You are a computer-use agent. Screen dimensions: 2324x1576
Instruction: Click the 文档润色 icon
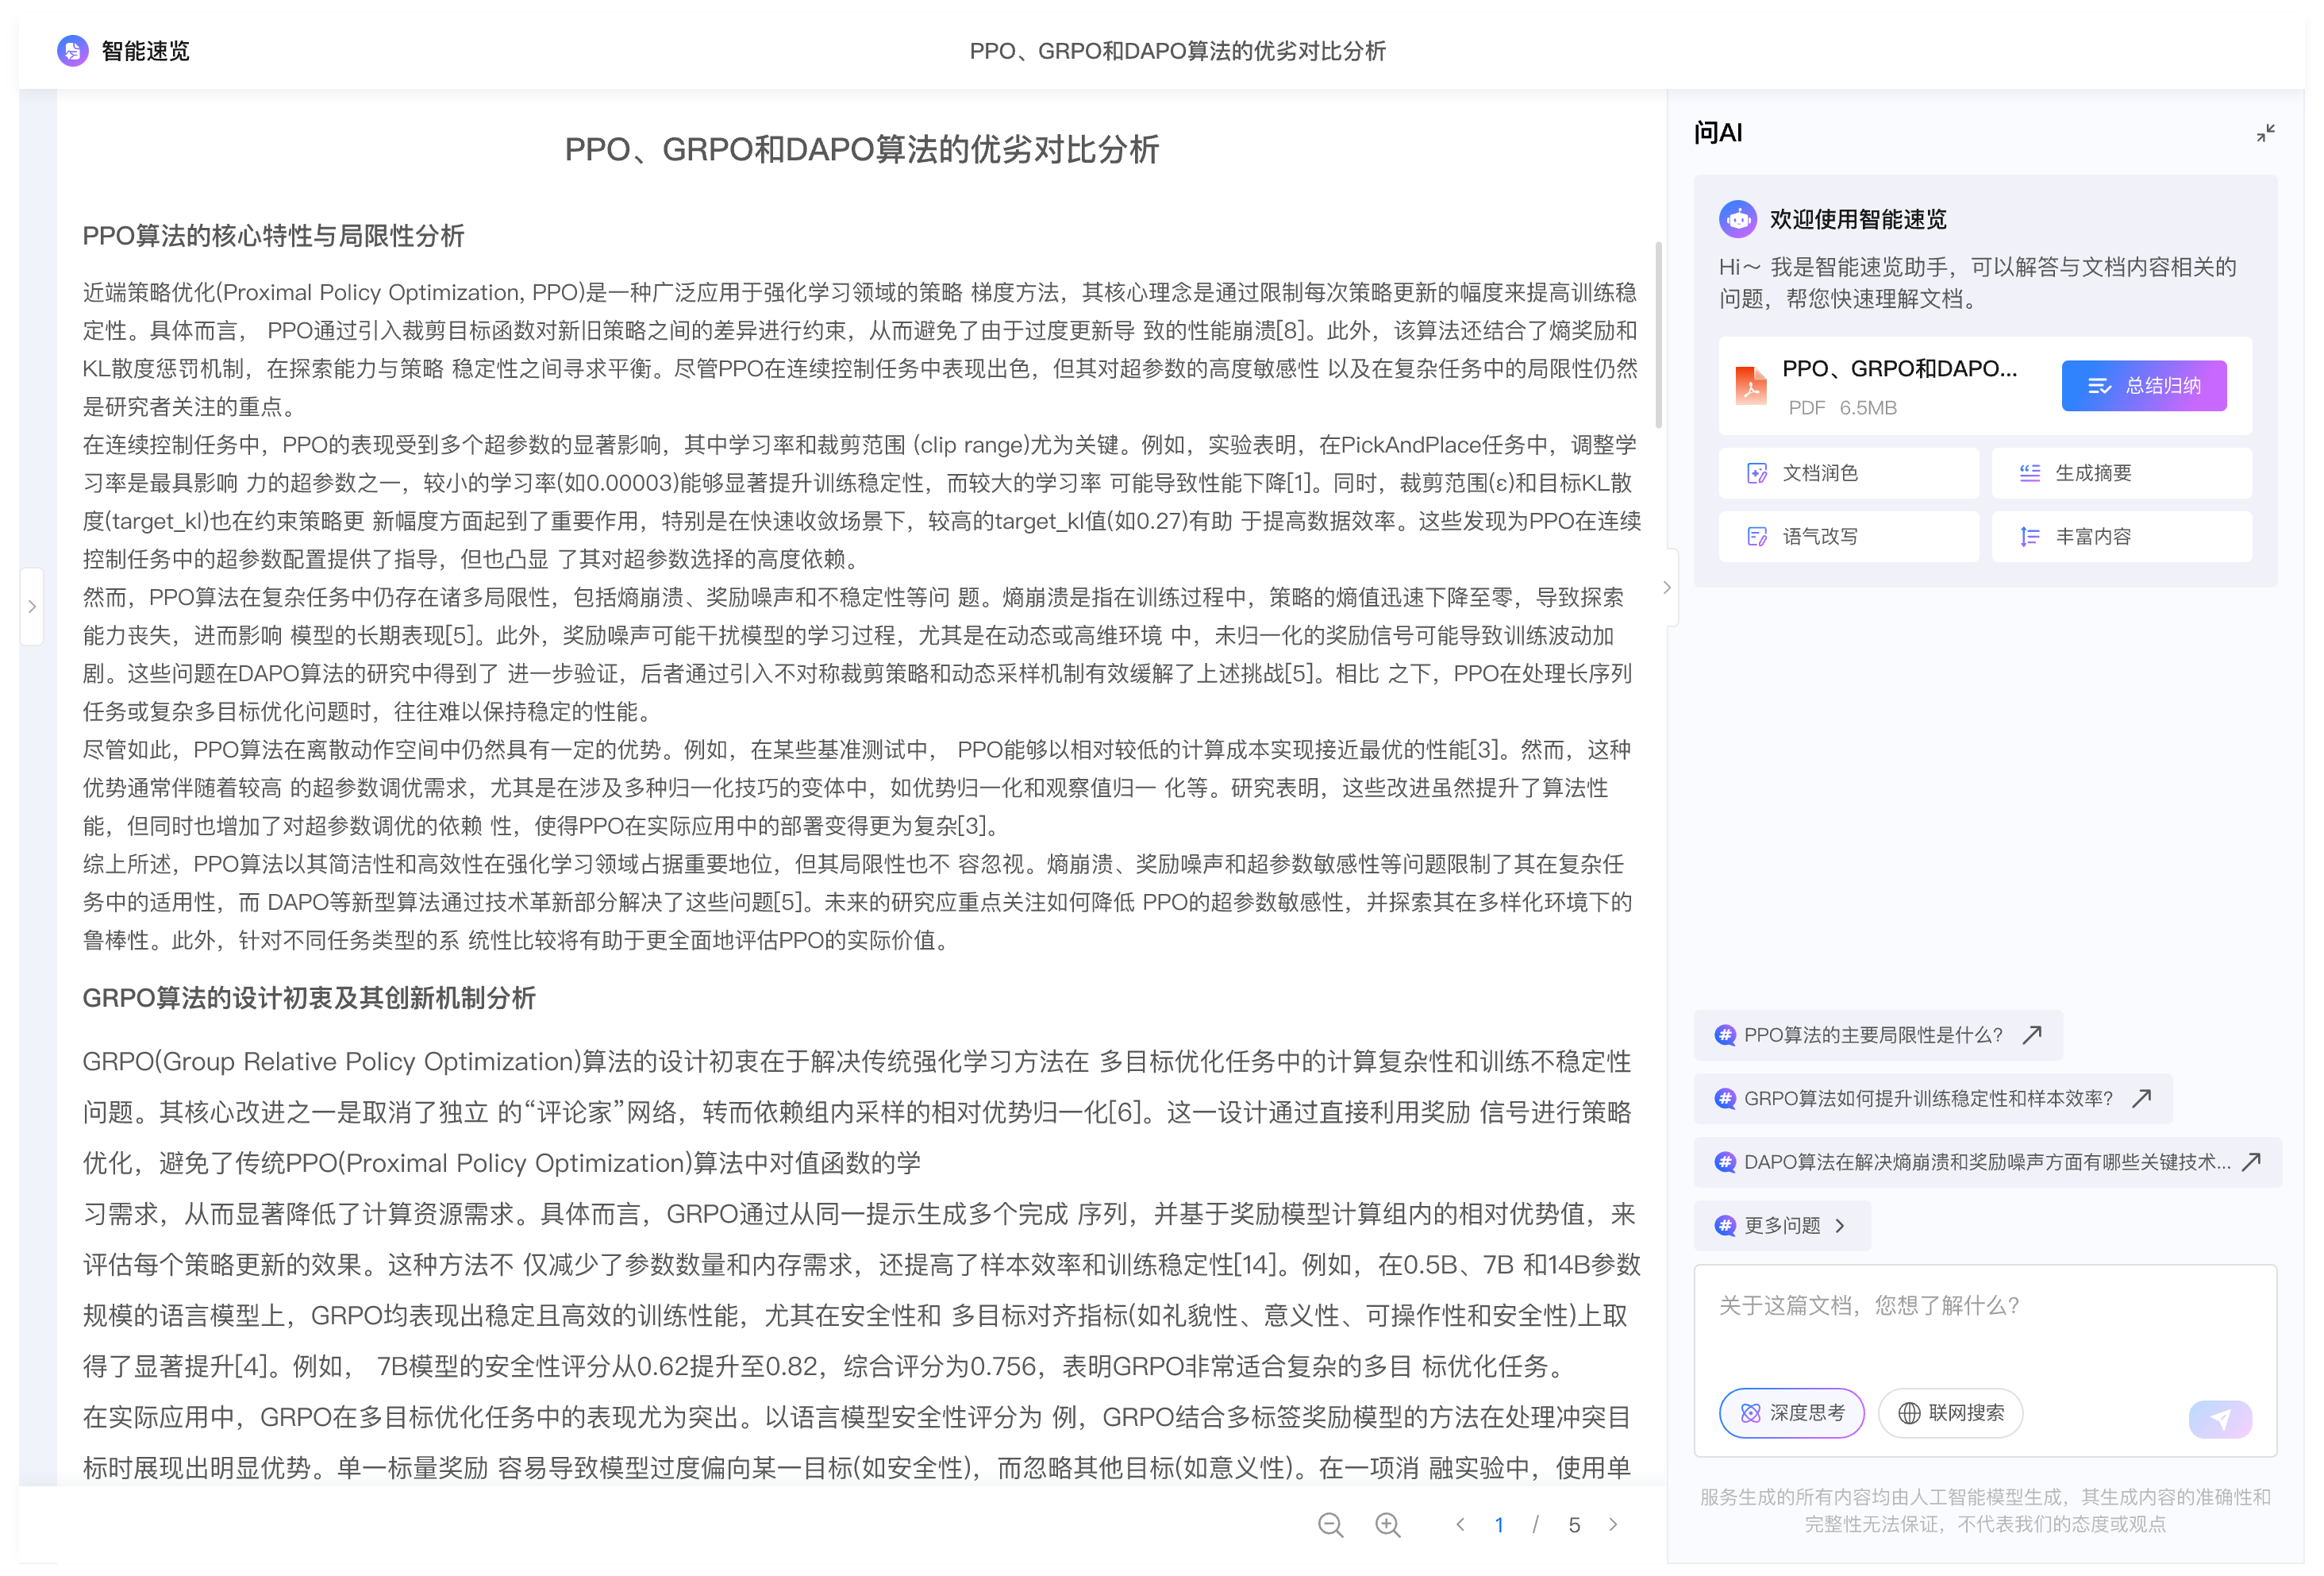coord(1756,473)
